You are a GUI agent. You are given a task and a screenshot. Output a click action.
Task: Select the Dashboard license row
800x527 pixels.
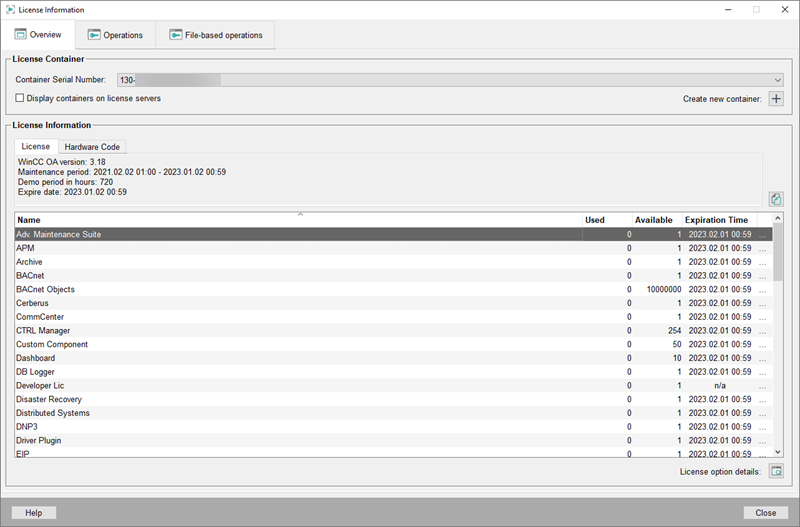(393, 359)
